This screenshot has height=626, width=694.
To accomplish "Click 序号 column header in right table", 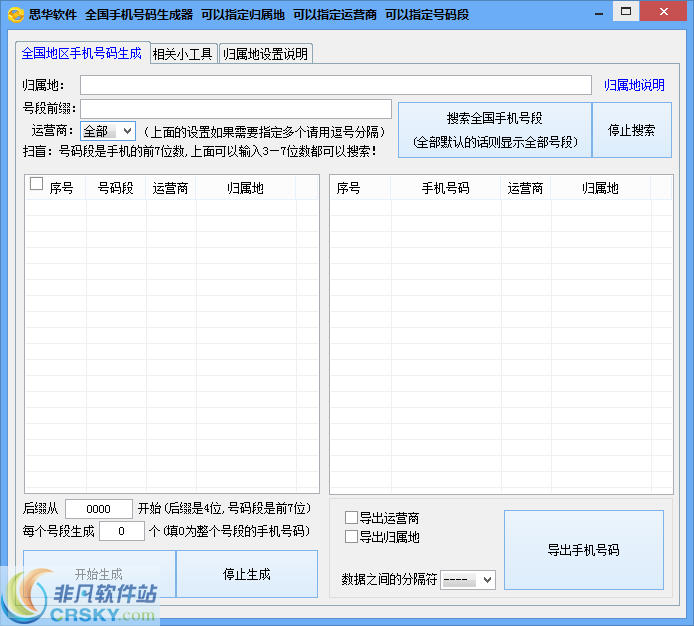I will tap(348, 188).
